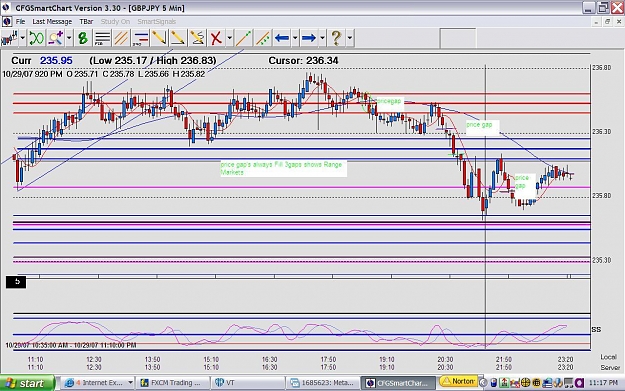Click the 'Curr 235.95' price readout
This screenshot has width=625, height=391.
(42, 61)
